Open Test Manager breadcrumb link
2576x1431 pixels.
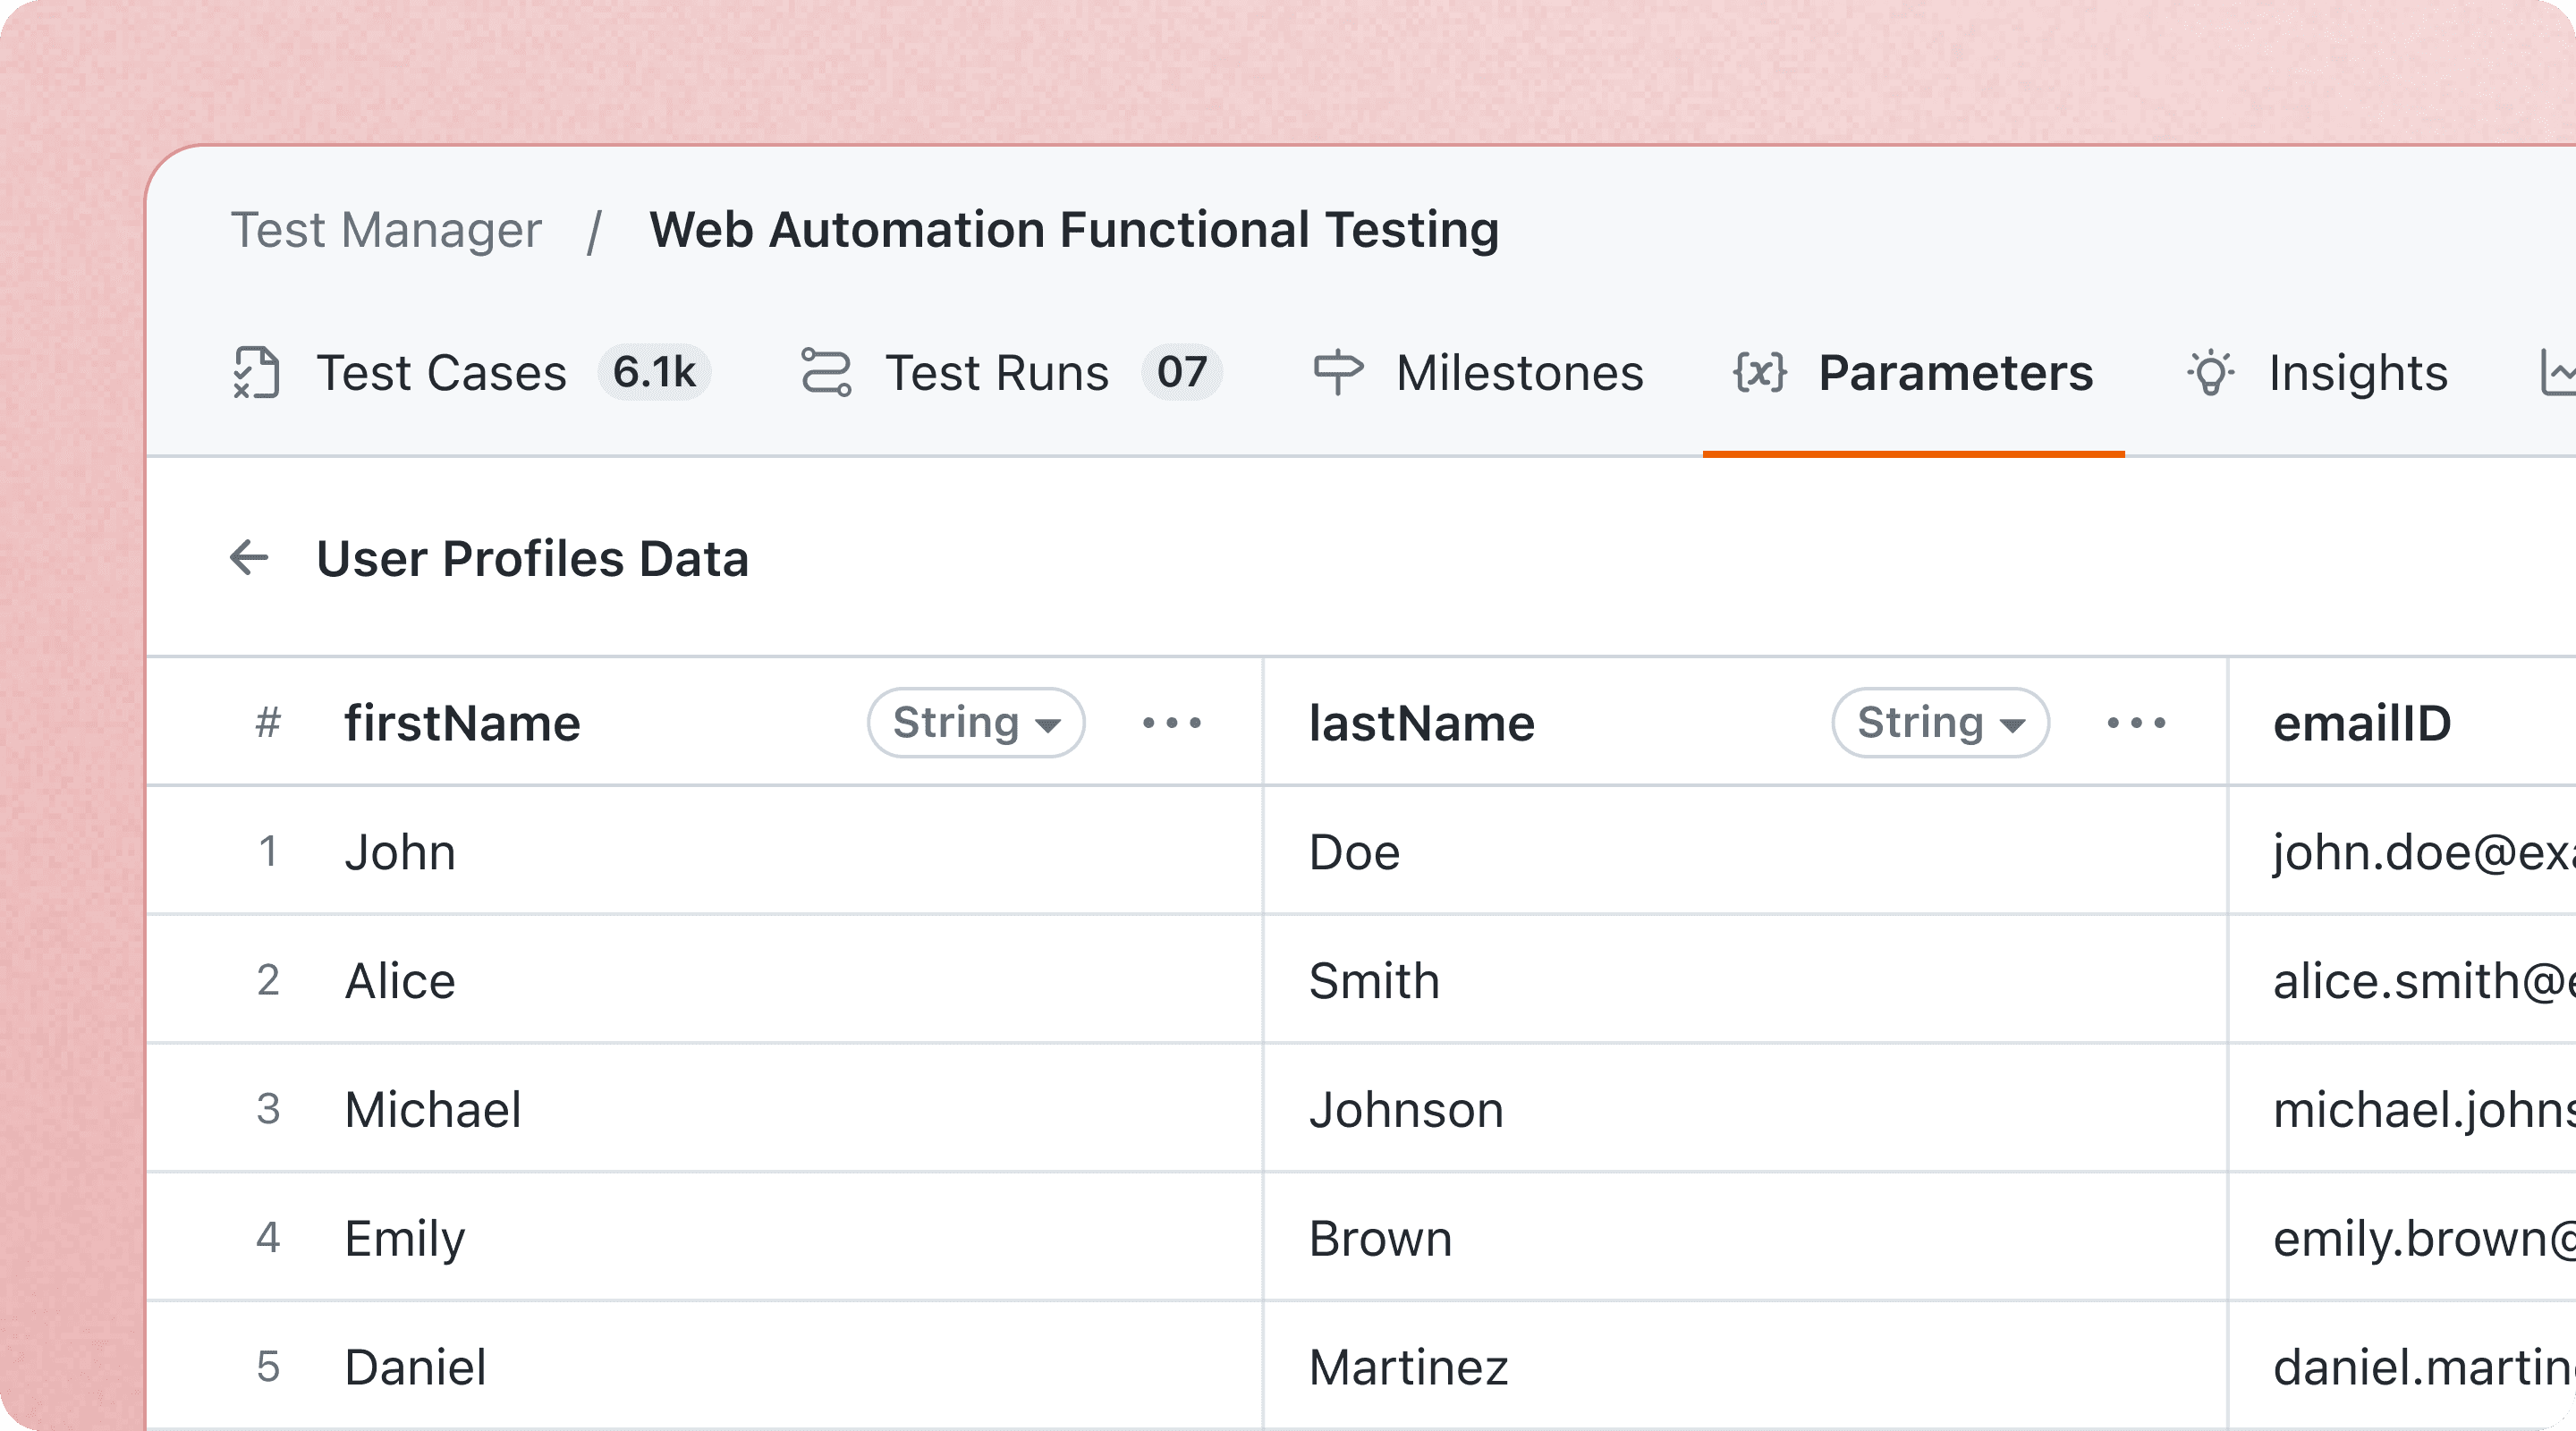coord(386,230)
